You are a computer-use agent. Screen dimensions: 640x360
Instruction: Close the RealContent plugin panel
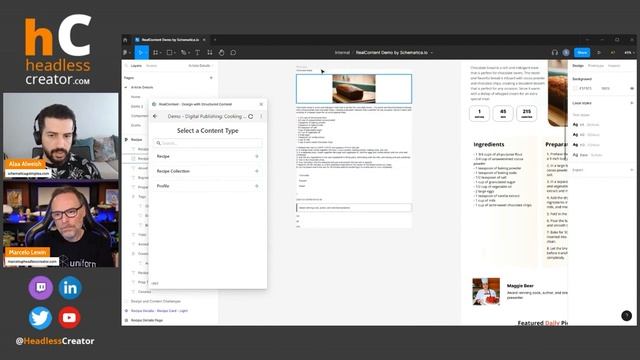click(261, 104)
